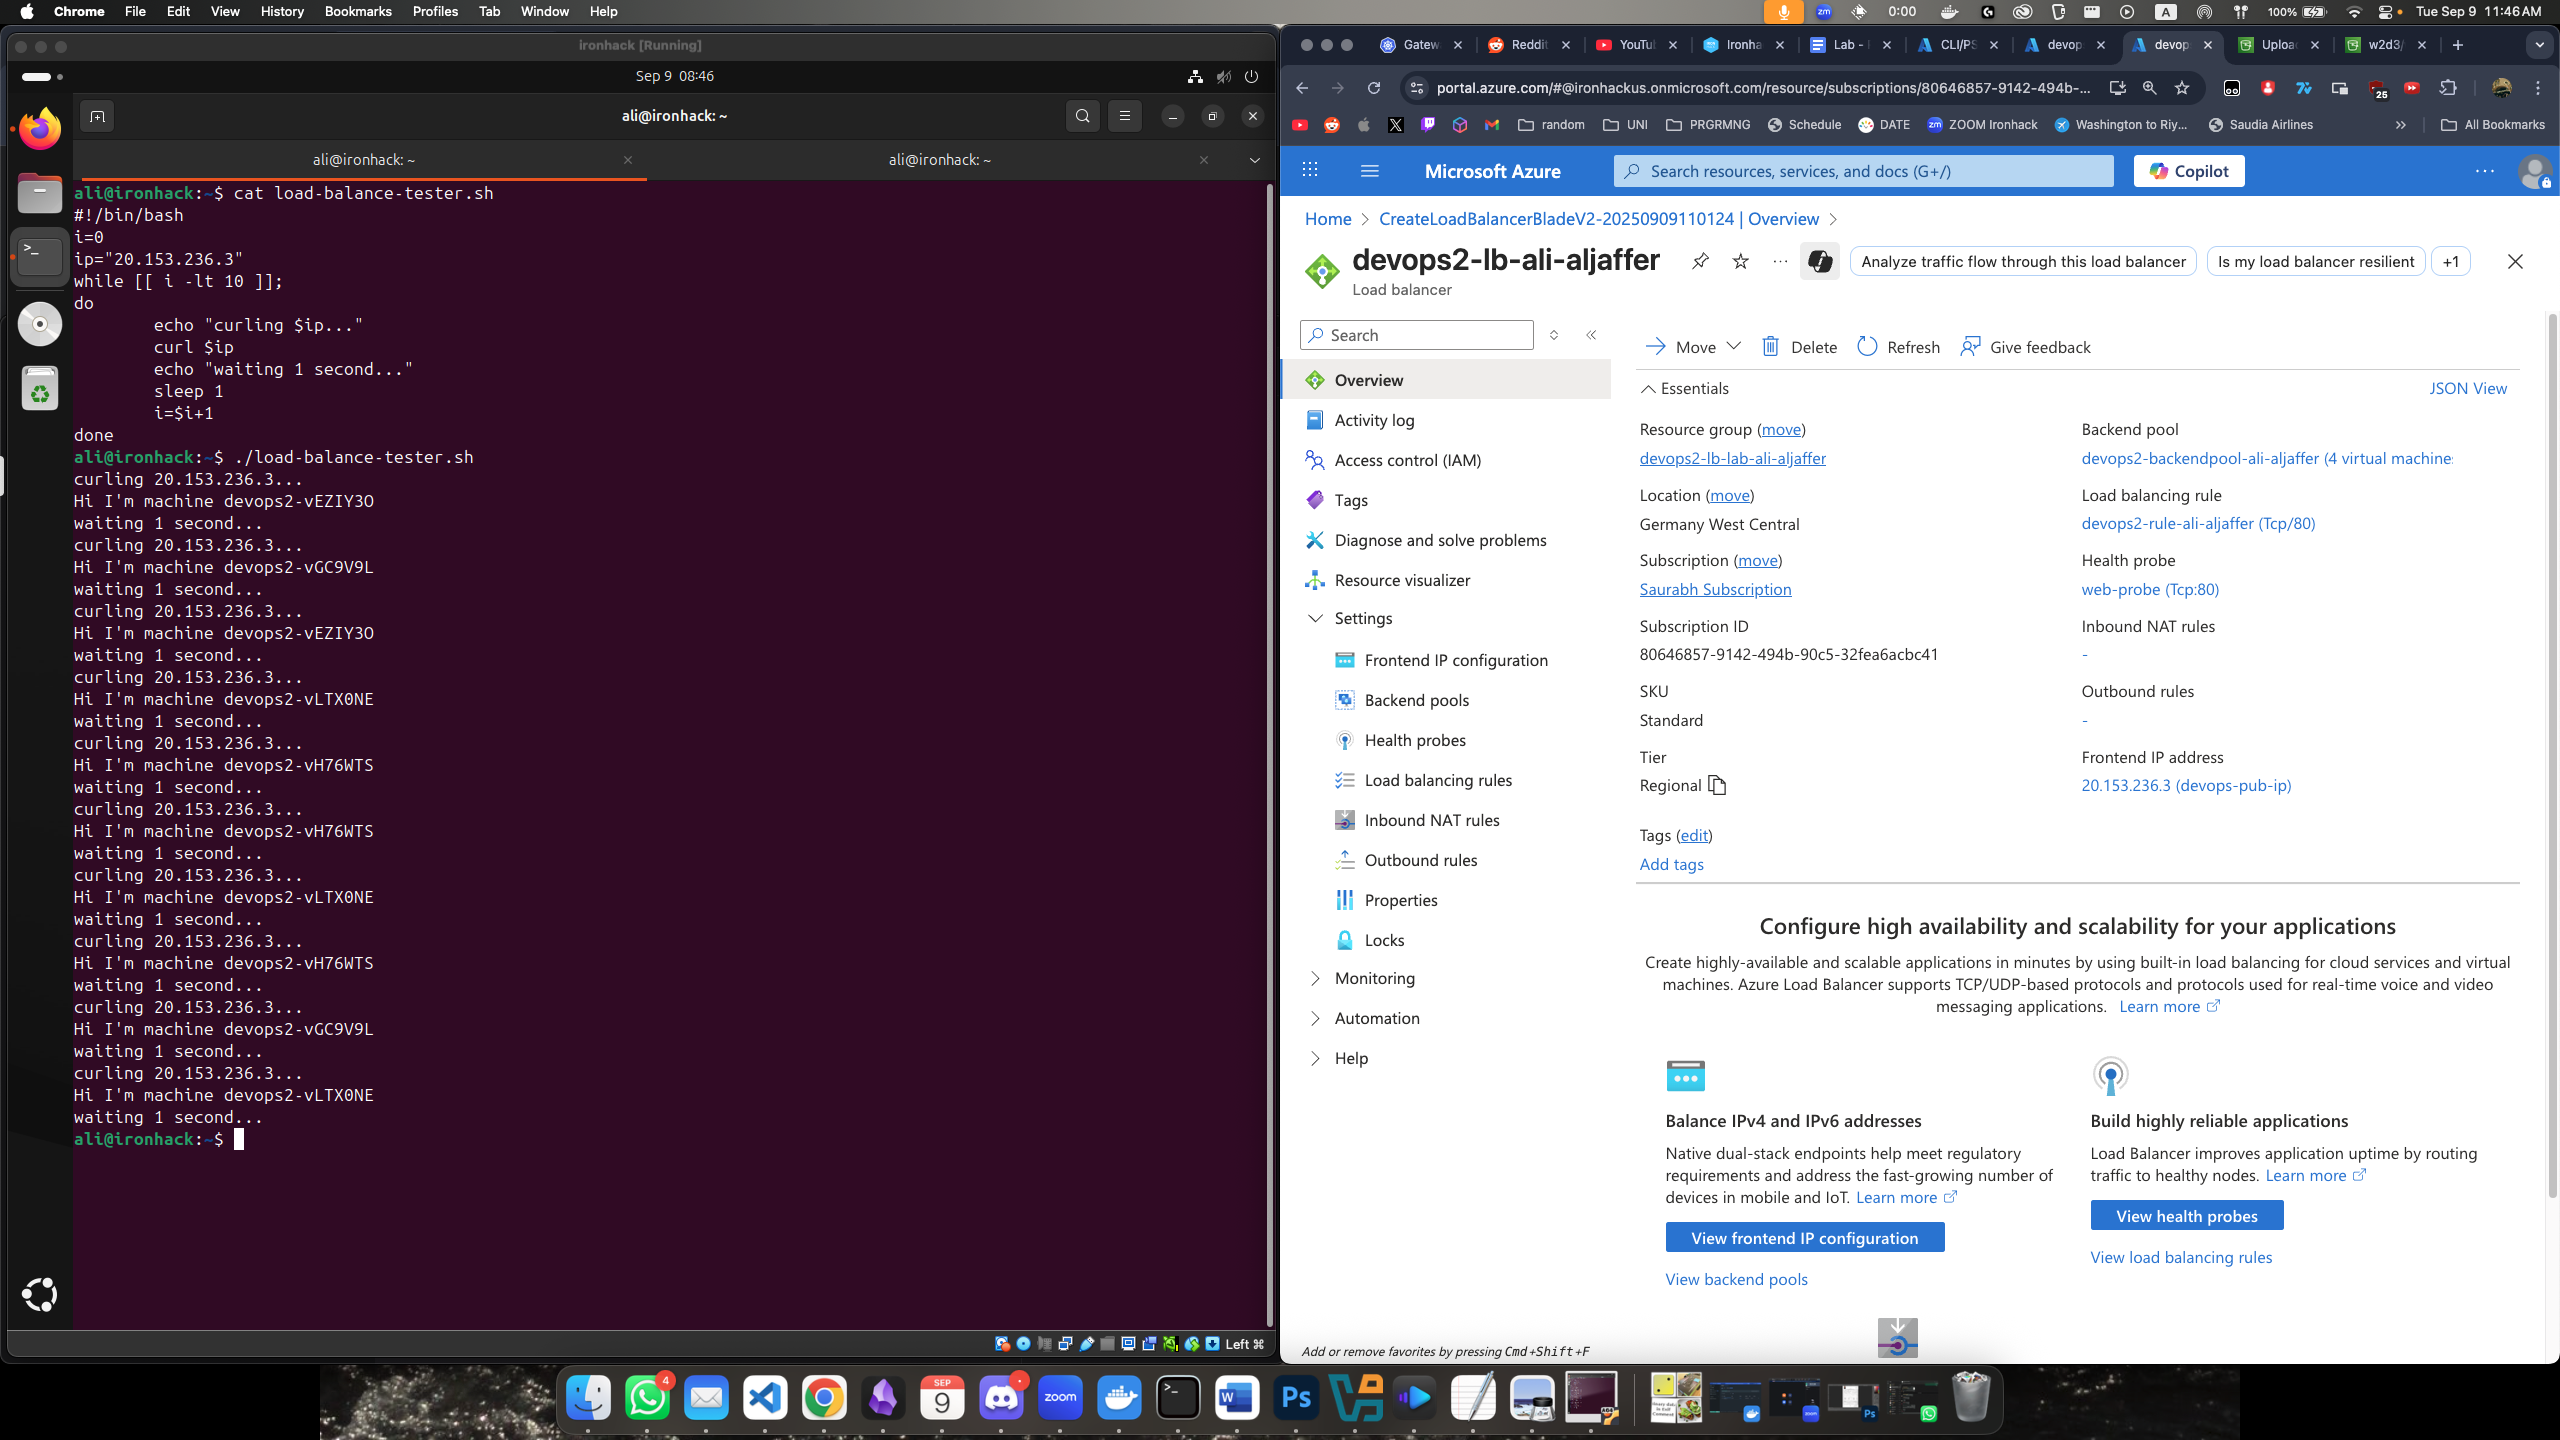2560x1440 pixels.
Task: Switch to the second ali@ironhack terminal tab
Action: 938,160
